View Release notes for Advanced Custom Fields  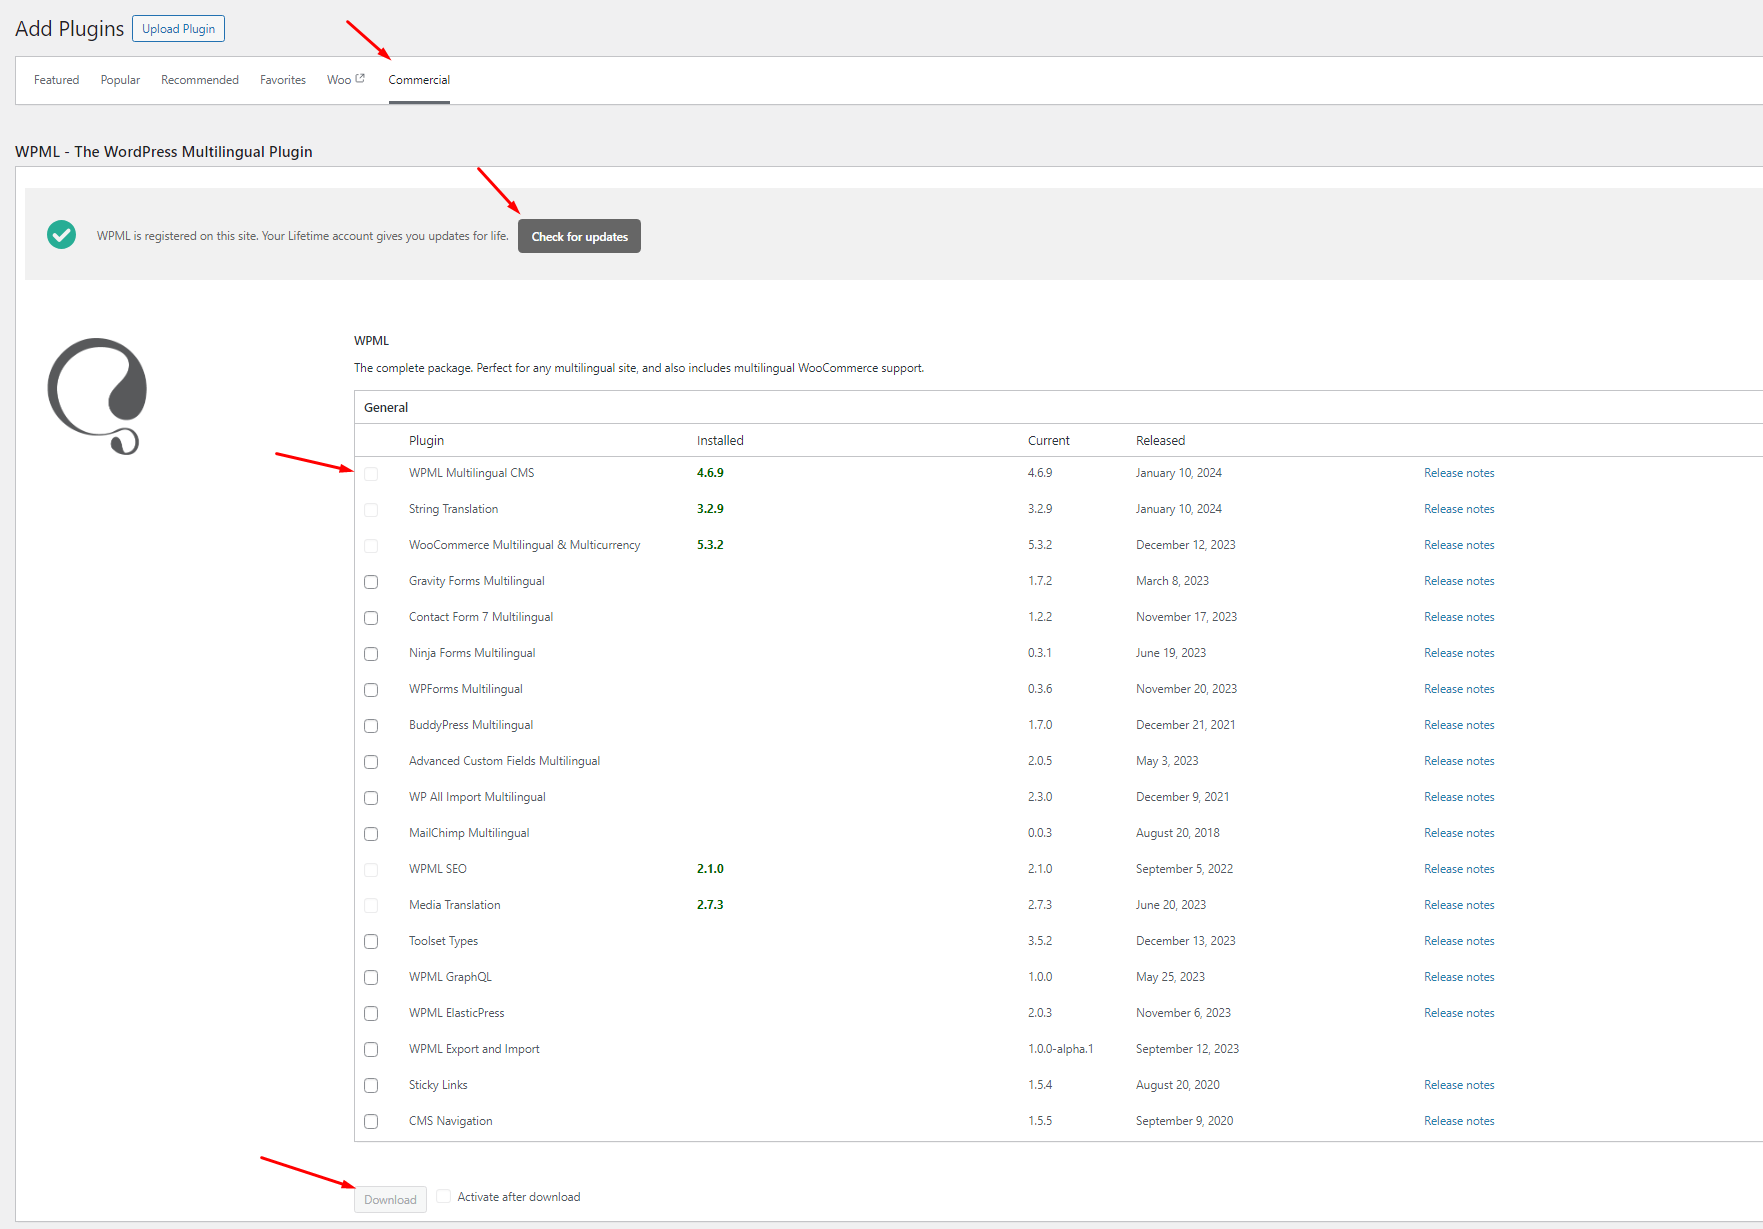(1459, 761)
